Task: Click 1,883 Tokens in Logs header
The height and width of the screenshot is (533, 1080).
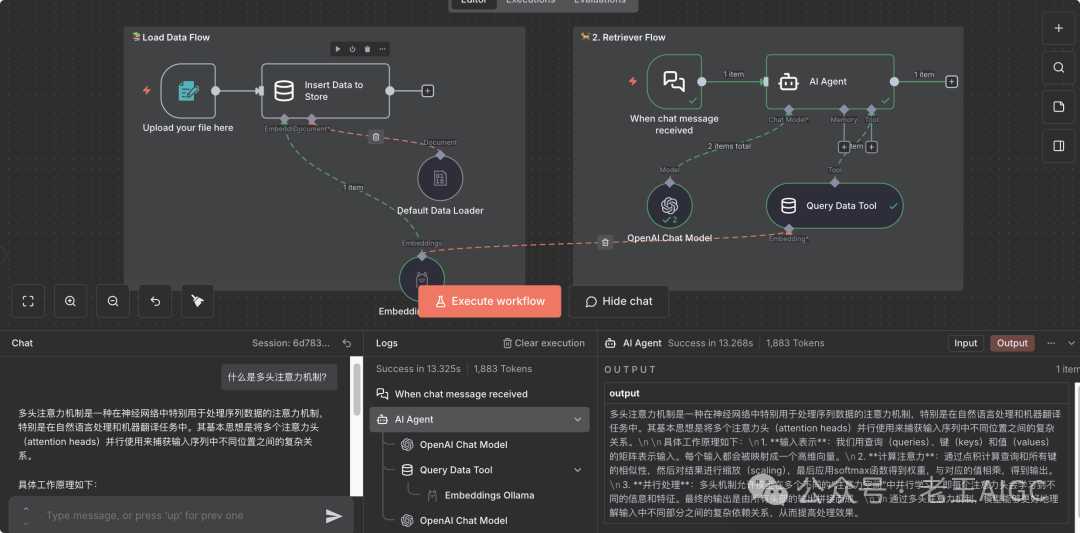Action: [503, 368]
